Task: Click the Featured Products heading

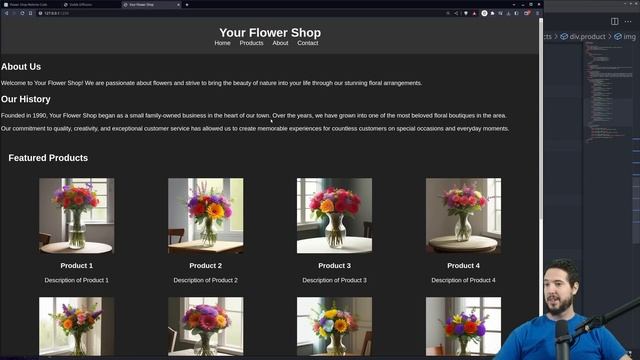Action: [48, 158]
